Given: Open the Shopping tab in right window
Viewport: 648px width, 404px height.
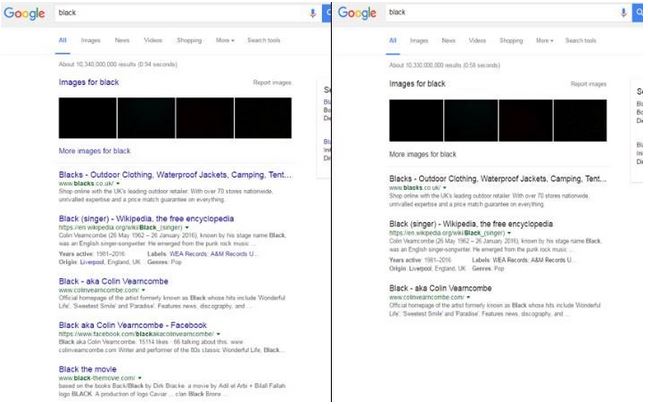Looking at the screenshot, I should pos(511,40).
